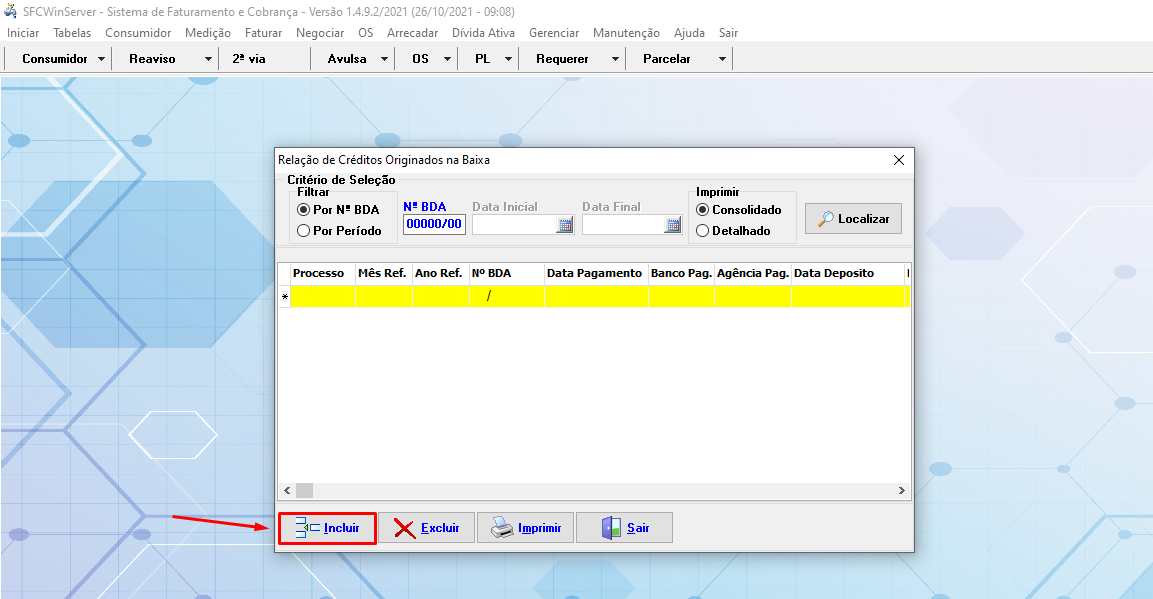1153x599 pixels.
Task: Open the Dívida Ativa menu
Action: coord(483,33)
